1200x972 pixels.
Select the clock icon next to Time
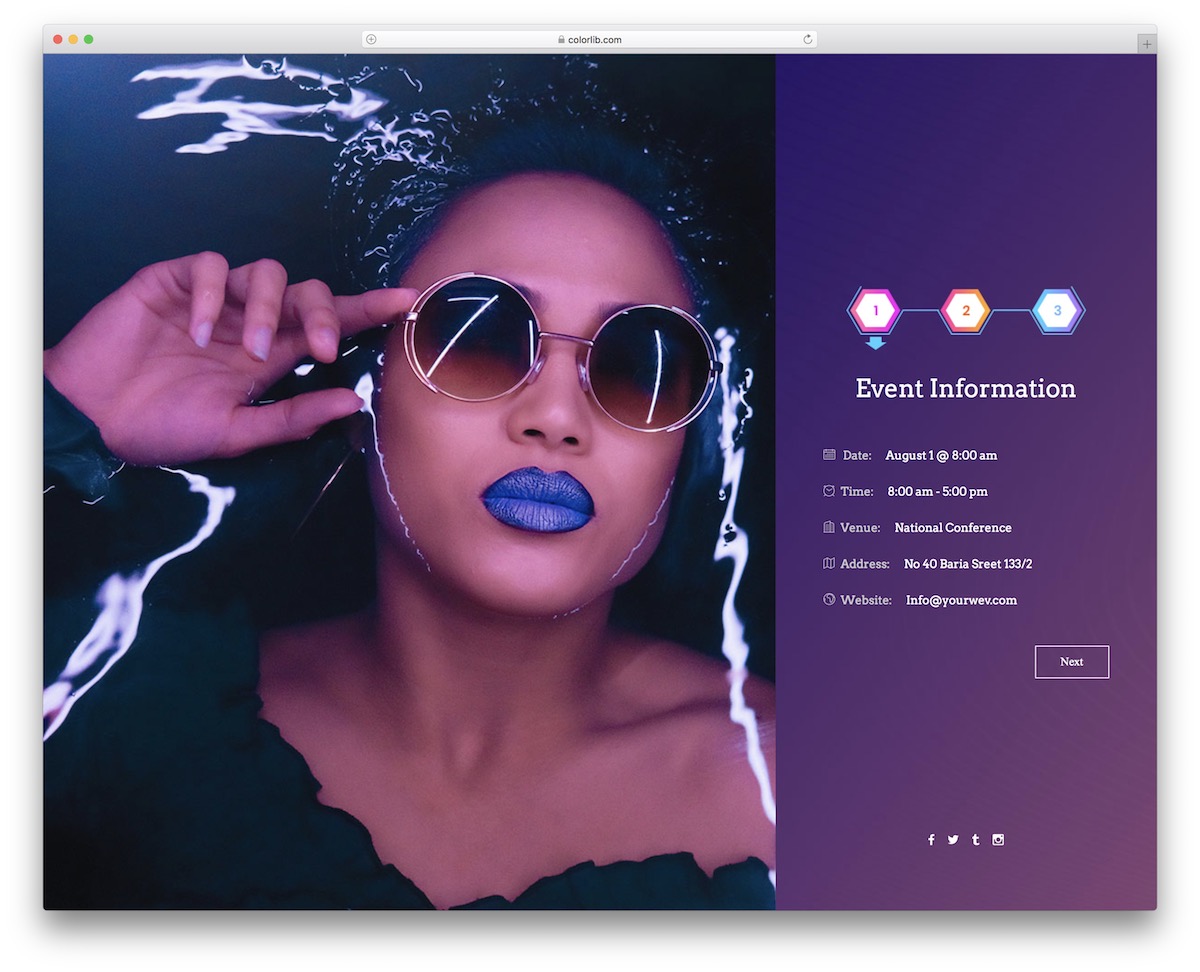[829, 491]
